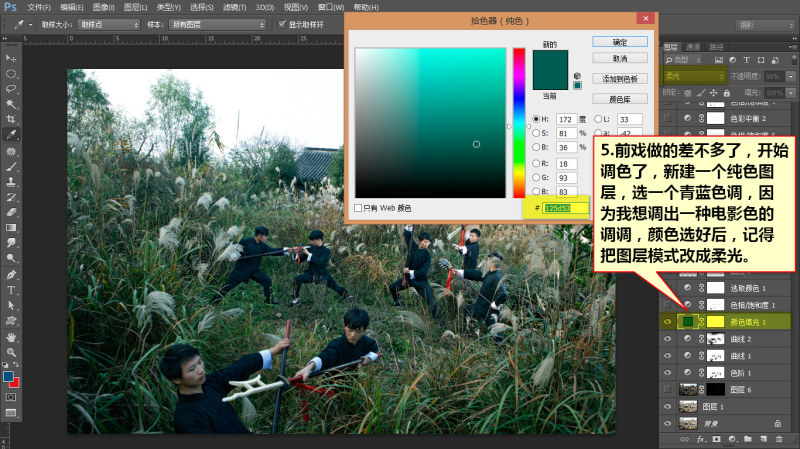Click the vertical hue slider strip

(519, 123)
